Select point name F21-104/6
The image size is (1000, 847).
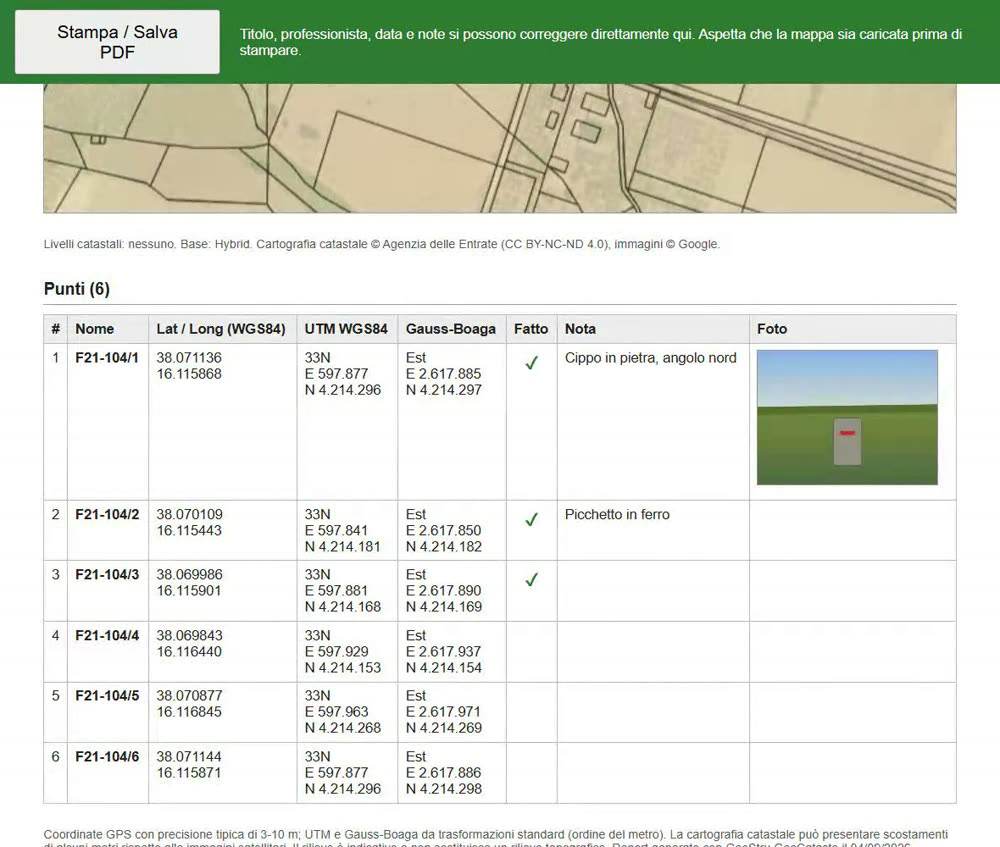click(x=107, y=757)
